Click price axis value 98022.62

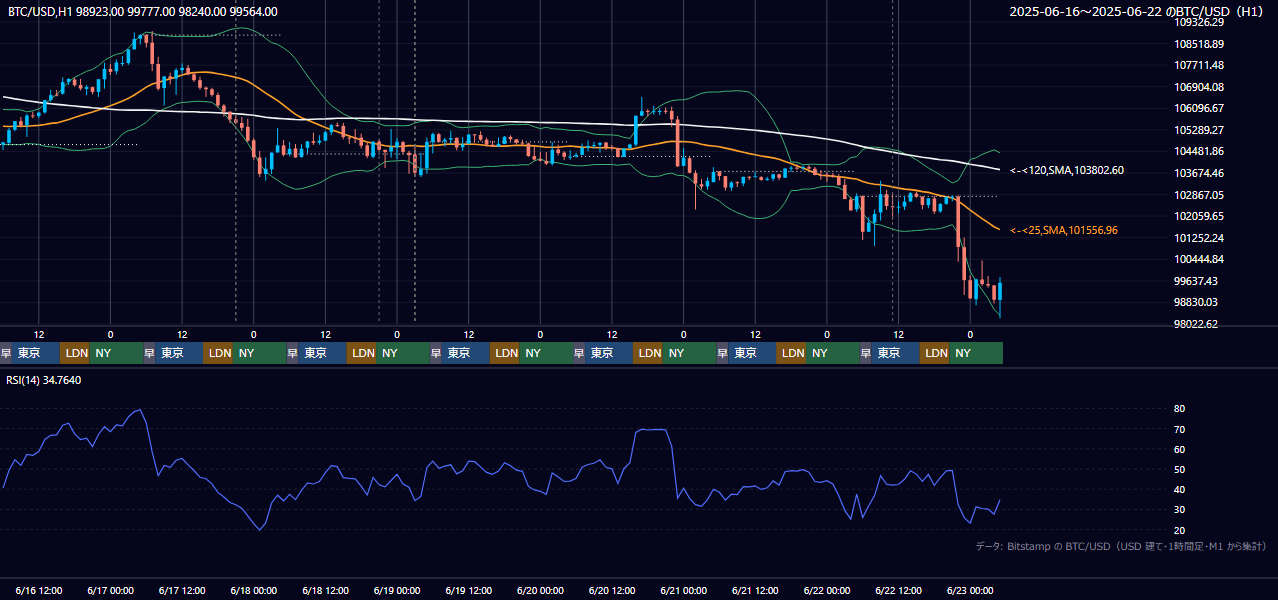pos(1197,324)
